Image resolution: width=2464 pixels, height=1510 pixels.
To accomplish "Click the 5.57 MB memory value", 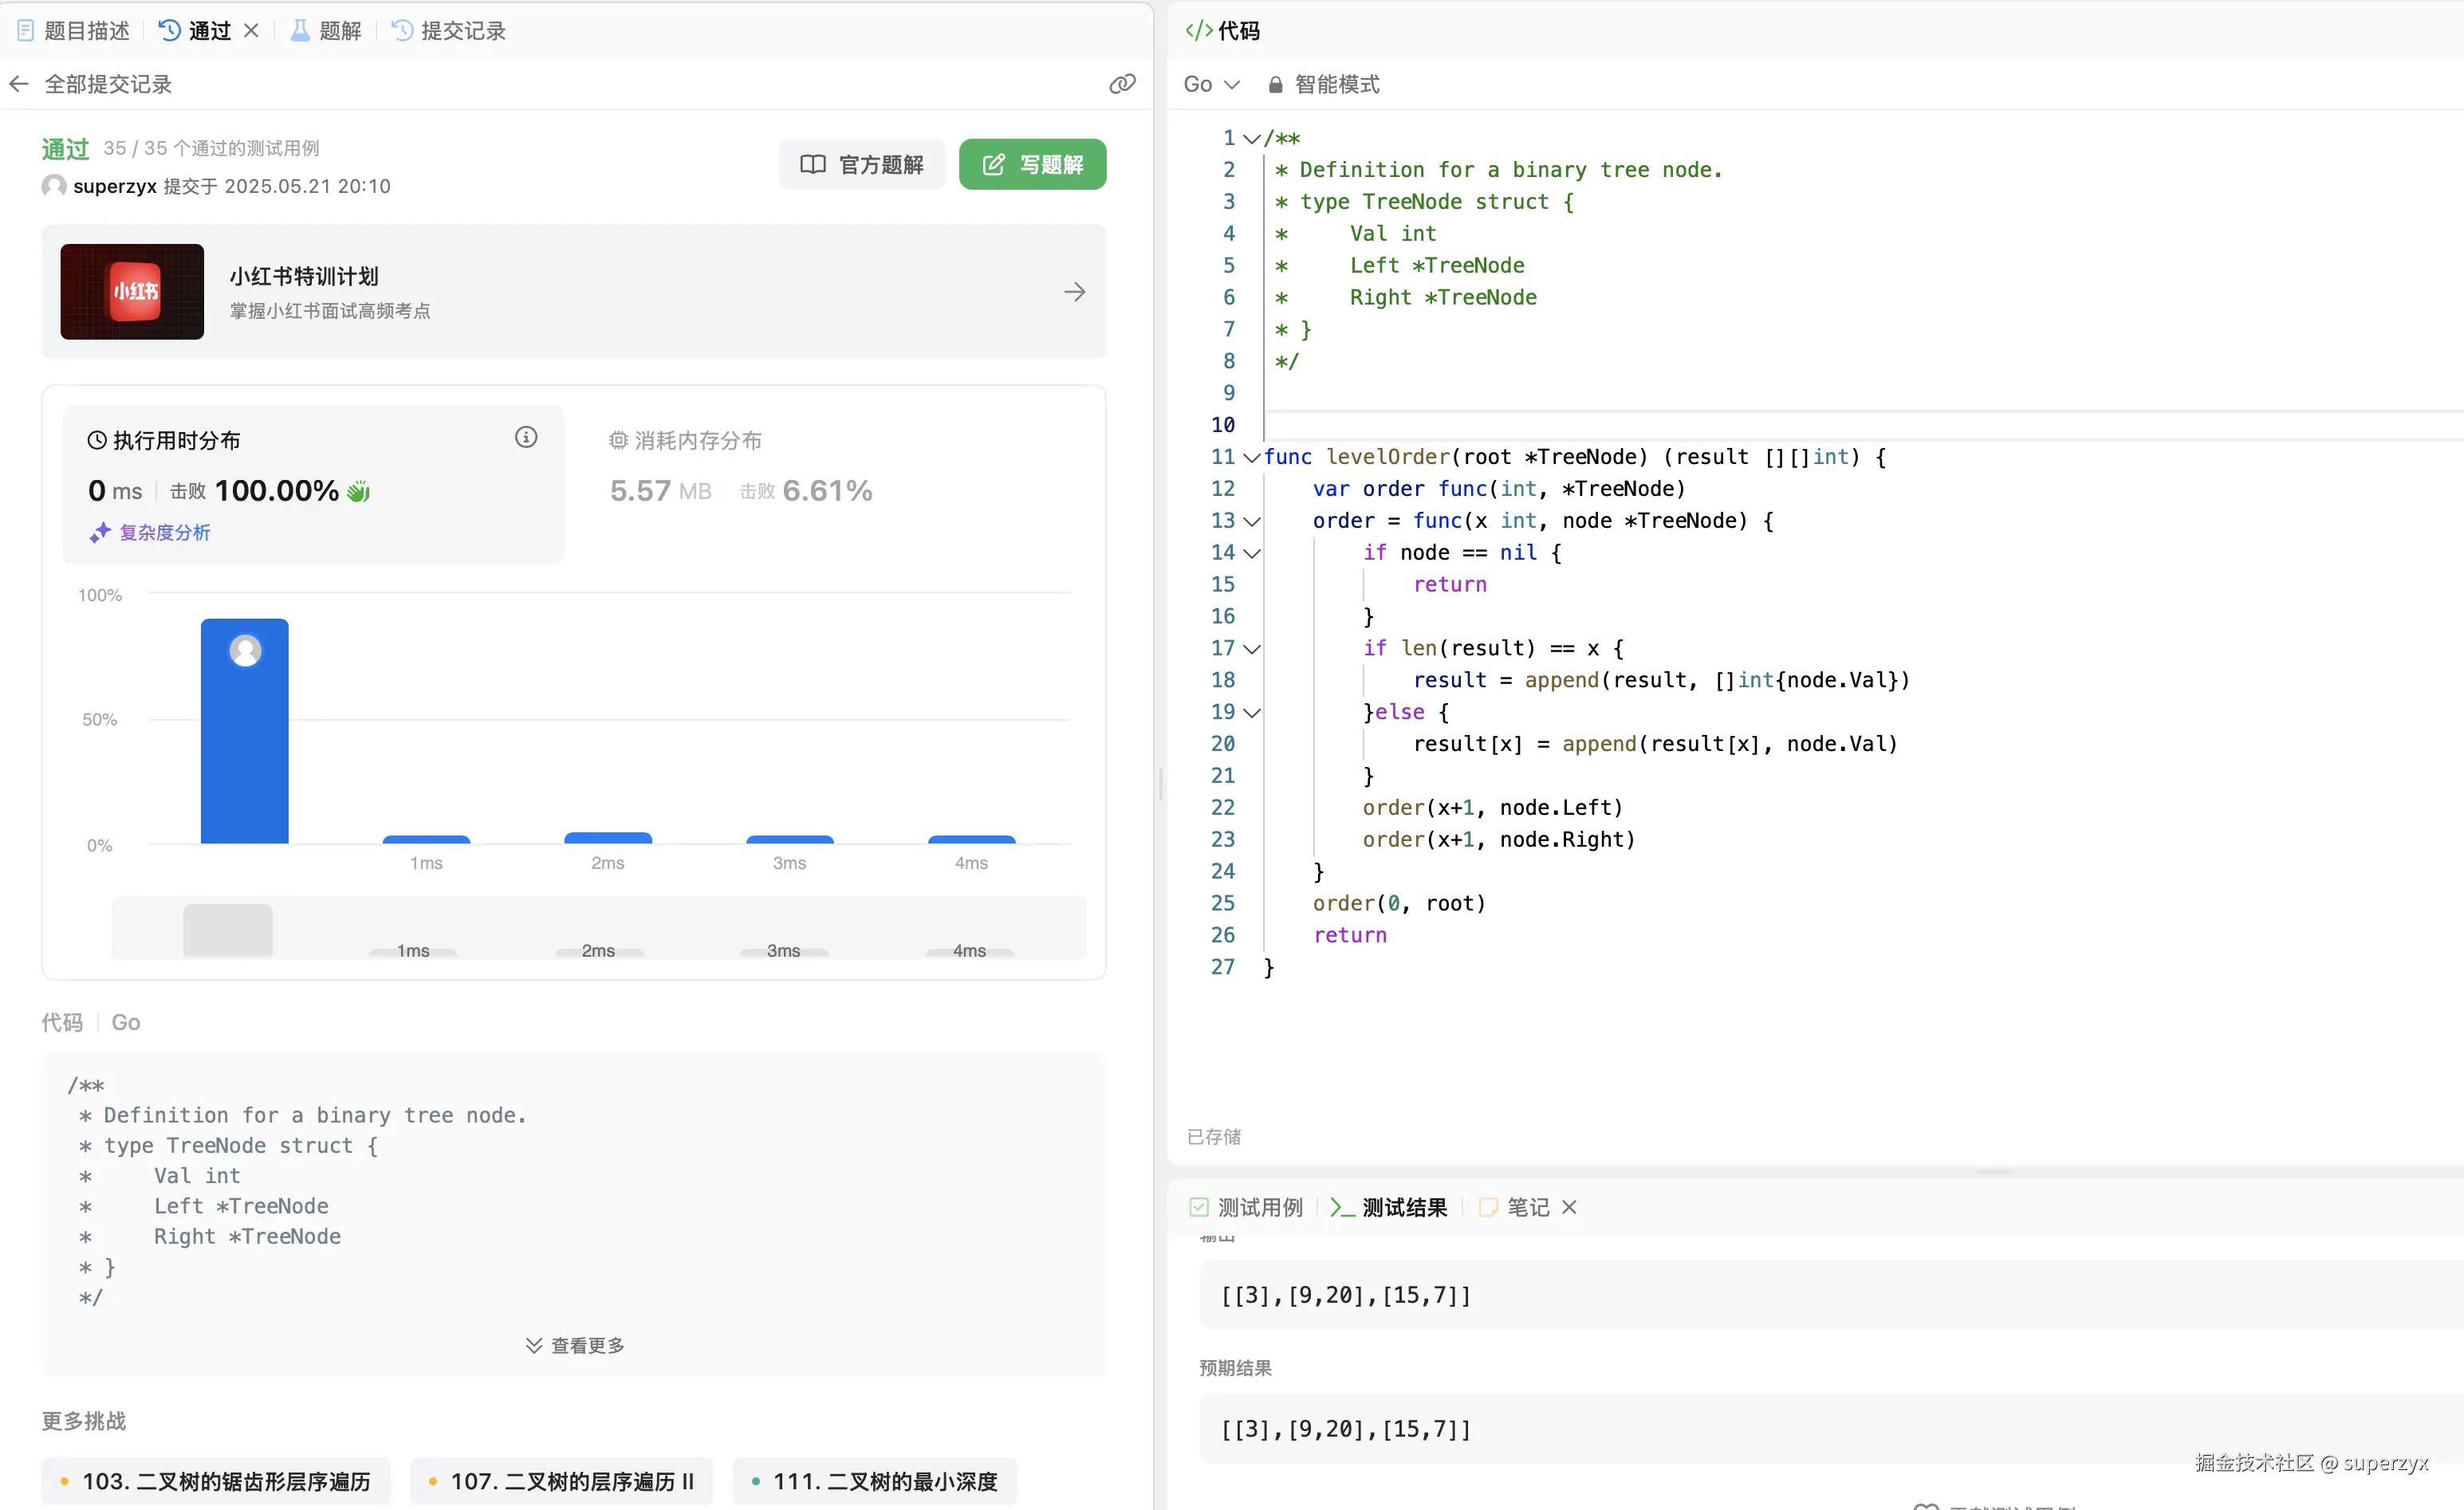I will coord(660,491).
